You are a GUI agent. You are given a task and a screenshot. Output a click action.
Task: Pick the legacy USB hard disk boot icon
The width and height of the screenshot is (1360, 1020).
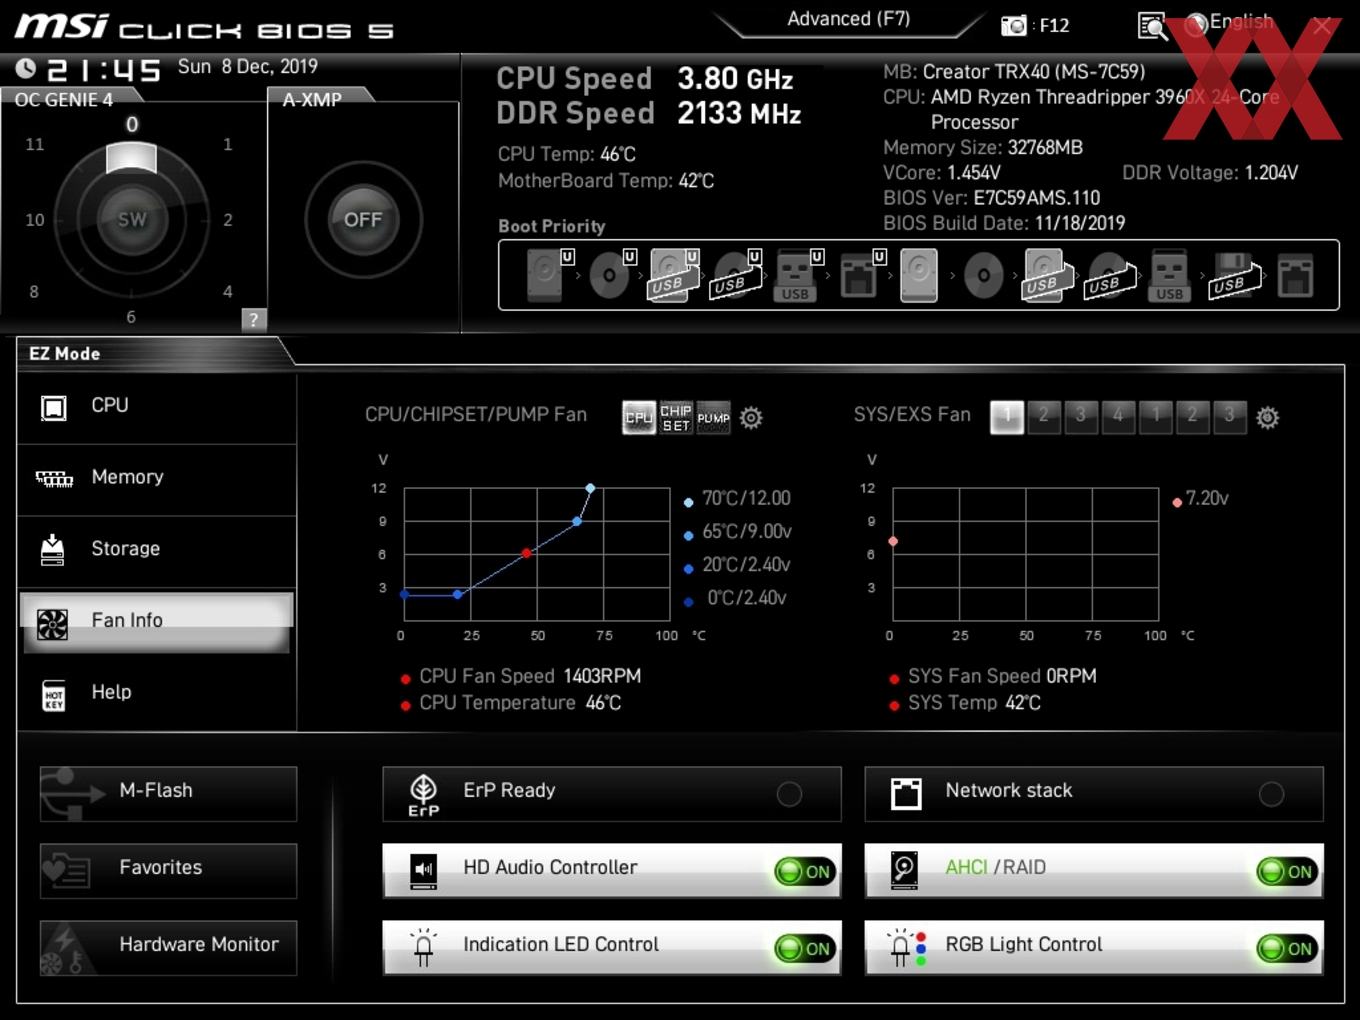tap(1049, 275)
